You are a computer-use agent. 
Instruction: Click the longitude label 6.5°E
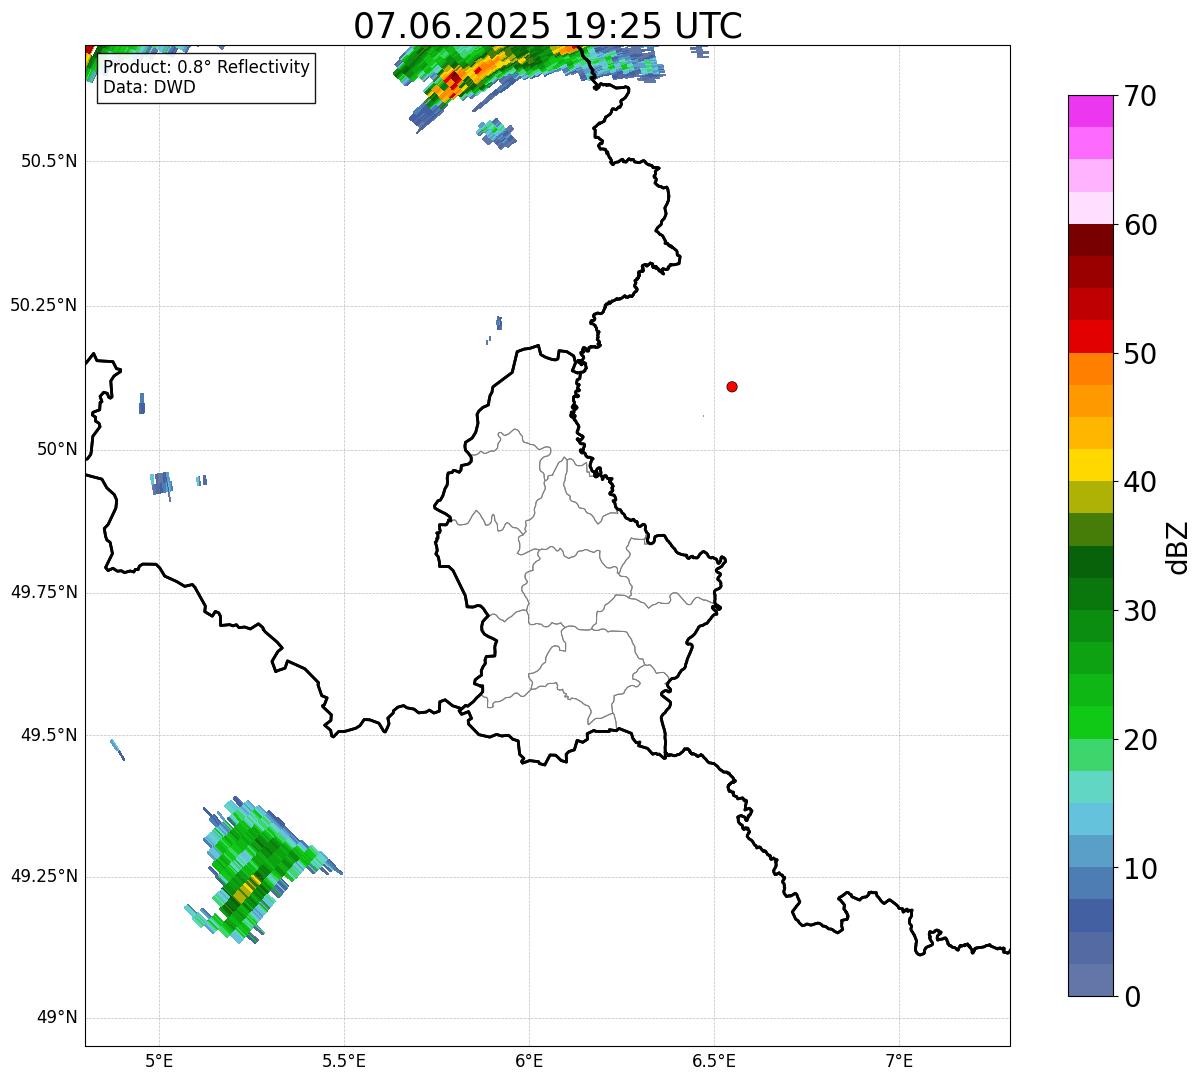point(714,1060)
